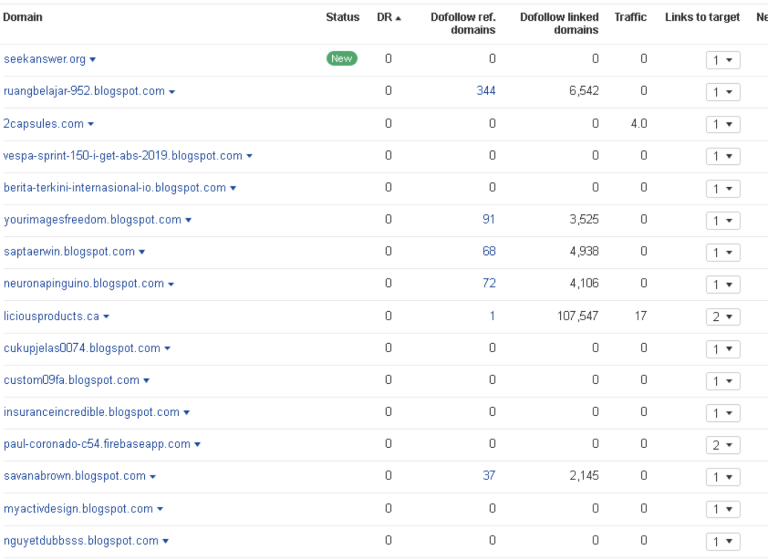
Task: Open Links to target dropdown for seekanswer.org
Action: click(722, 61)
